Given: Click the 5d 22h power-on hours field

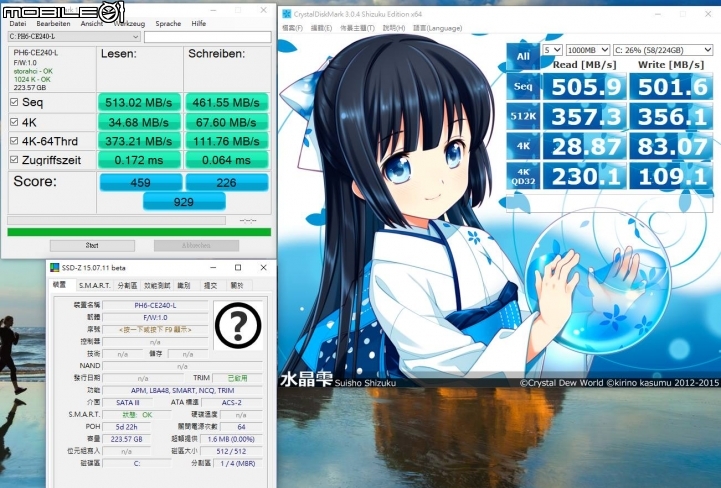Looking at the screenshot, I should (126, 427).
